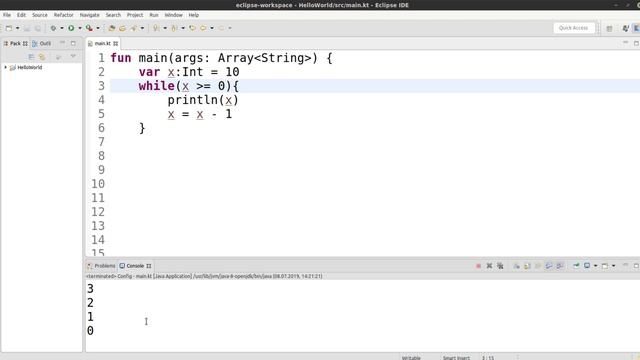Open the Next Annotation dropdown arrow
The image size is (640, 360).
tap(165, 28)
